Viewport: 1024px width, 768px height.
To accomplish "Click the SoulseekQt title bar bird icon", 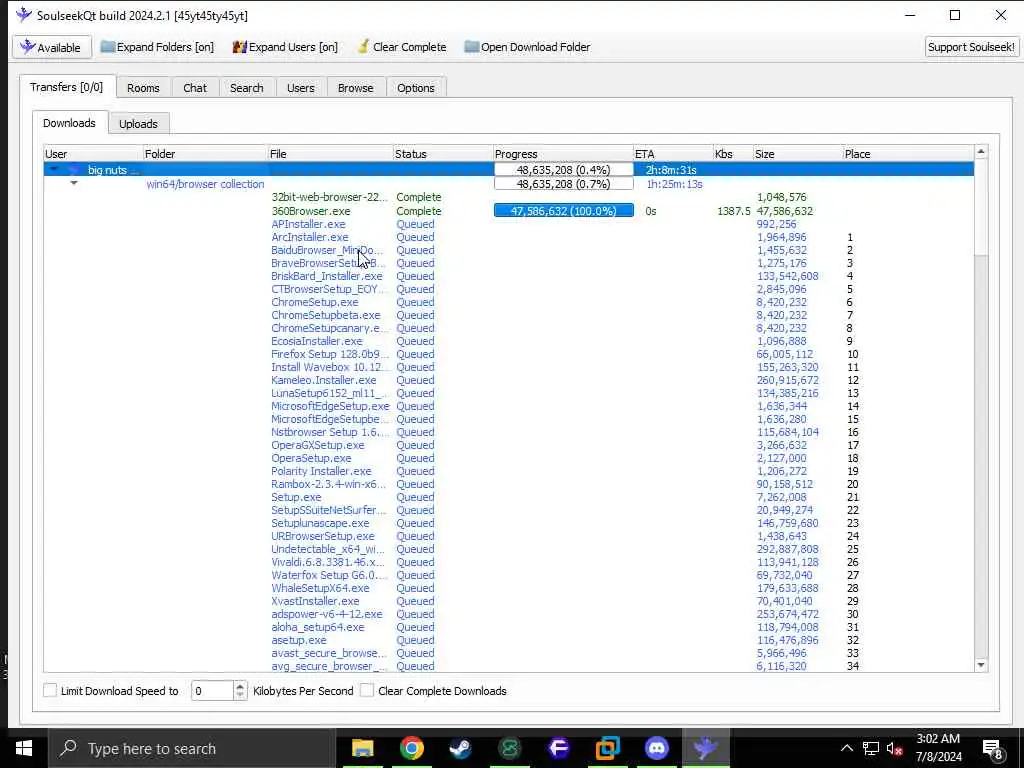I will [24, 15].
